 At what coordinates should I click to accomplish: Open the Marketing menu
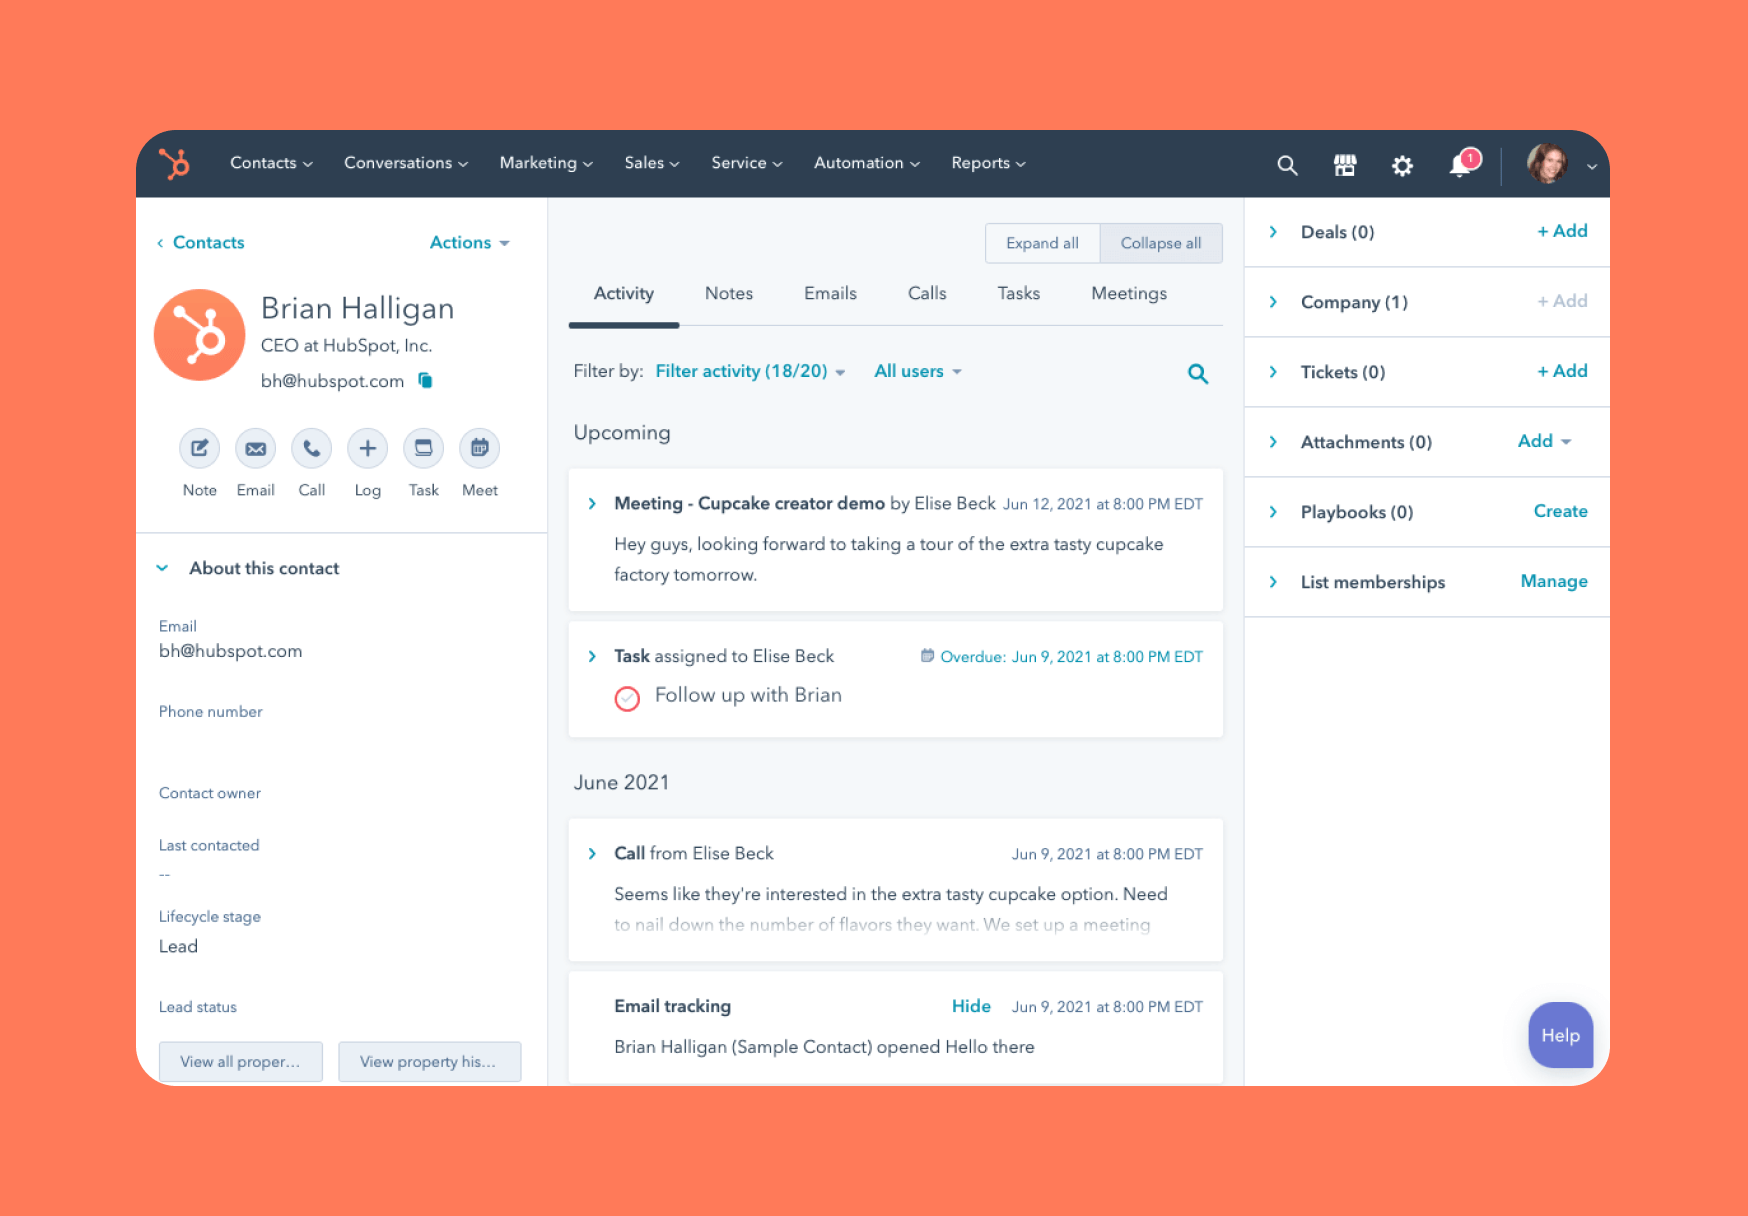click(546, 163)
